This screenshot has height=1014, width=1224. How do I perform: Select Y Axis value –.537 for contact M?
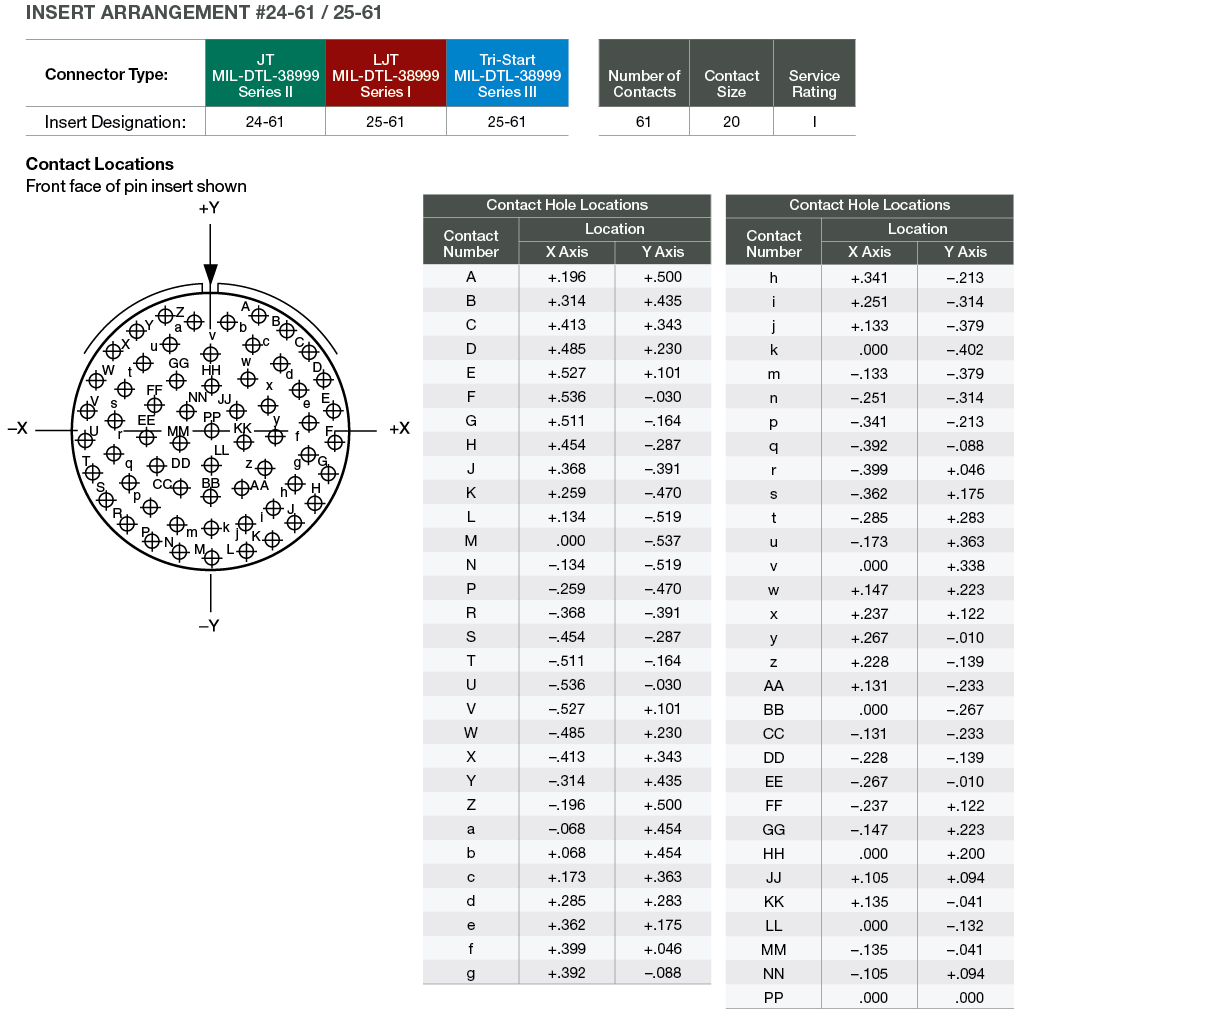[x=662, y=541]
